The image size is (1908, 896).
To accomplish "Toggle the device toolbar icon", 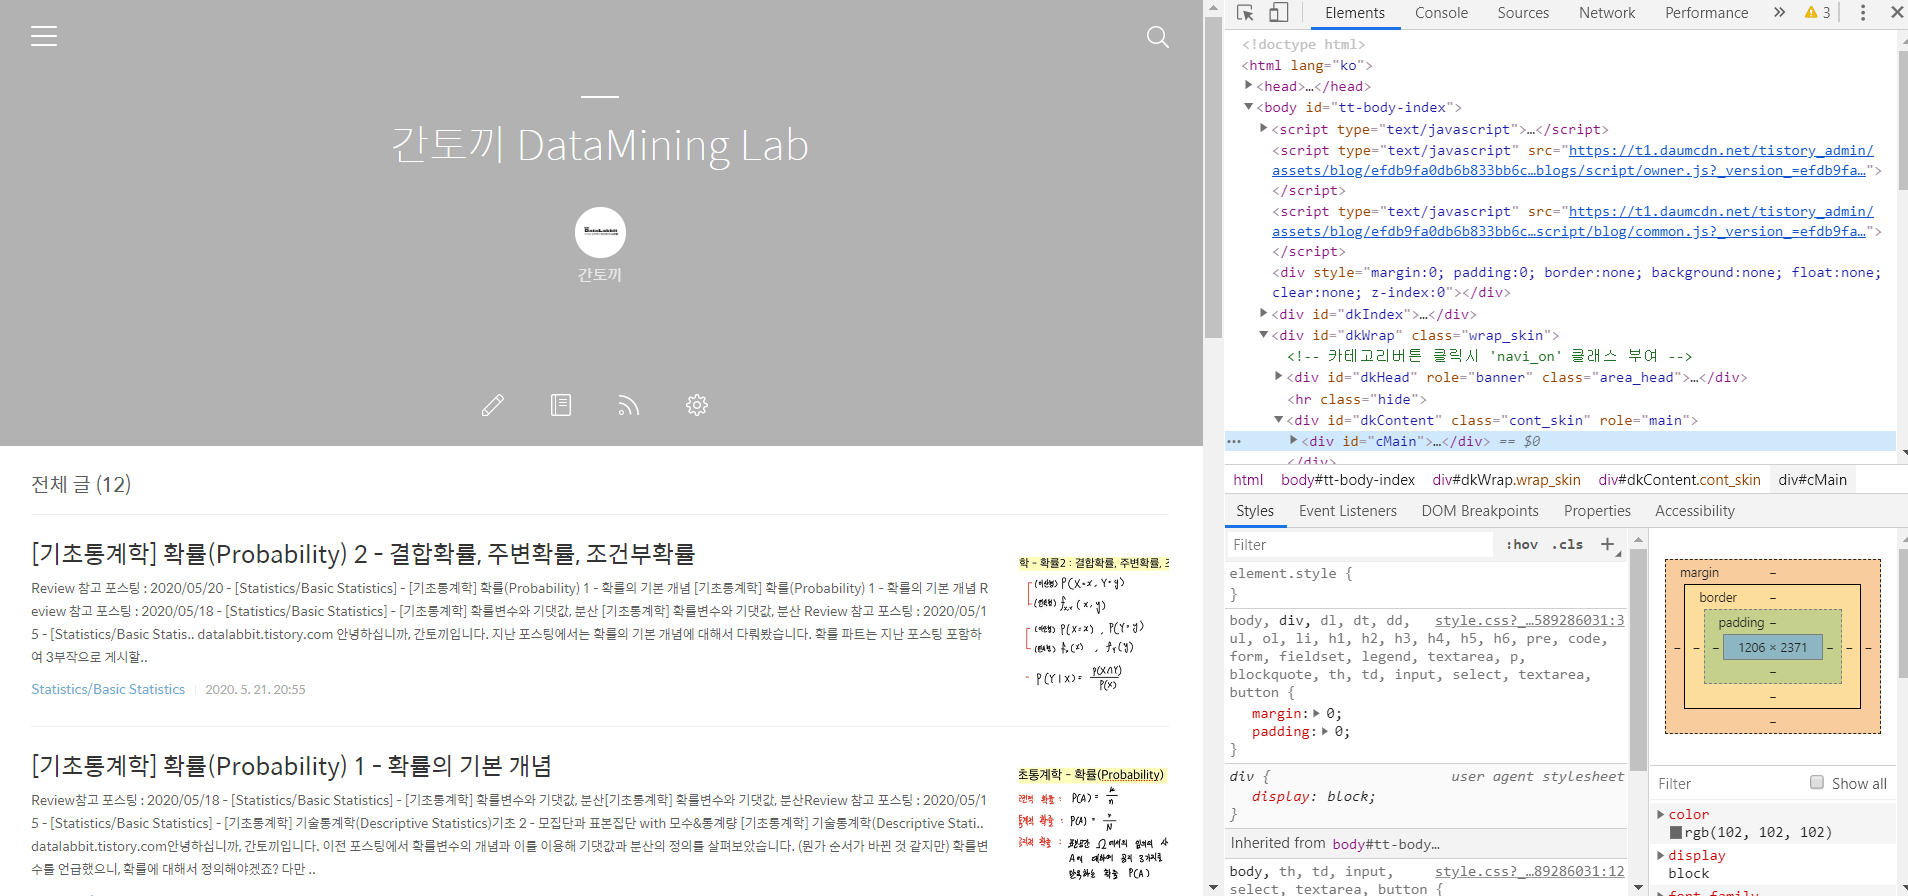I will coord(1279,13).
